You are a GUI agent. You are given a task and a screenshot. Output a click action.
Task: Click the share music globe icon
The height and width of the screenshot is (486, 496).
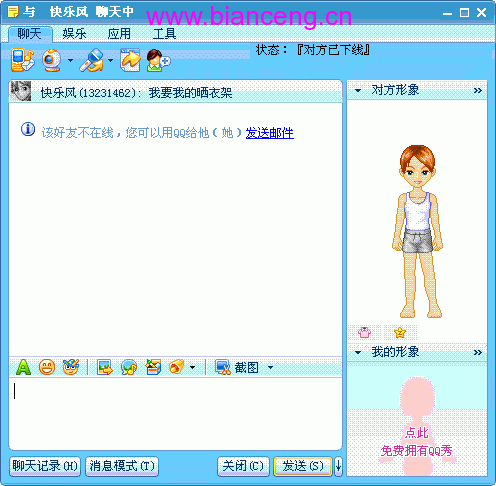(129, 367)
